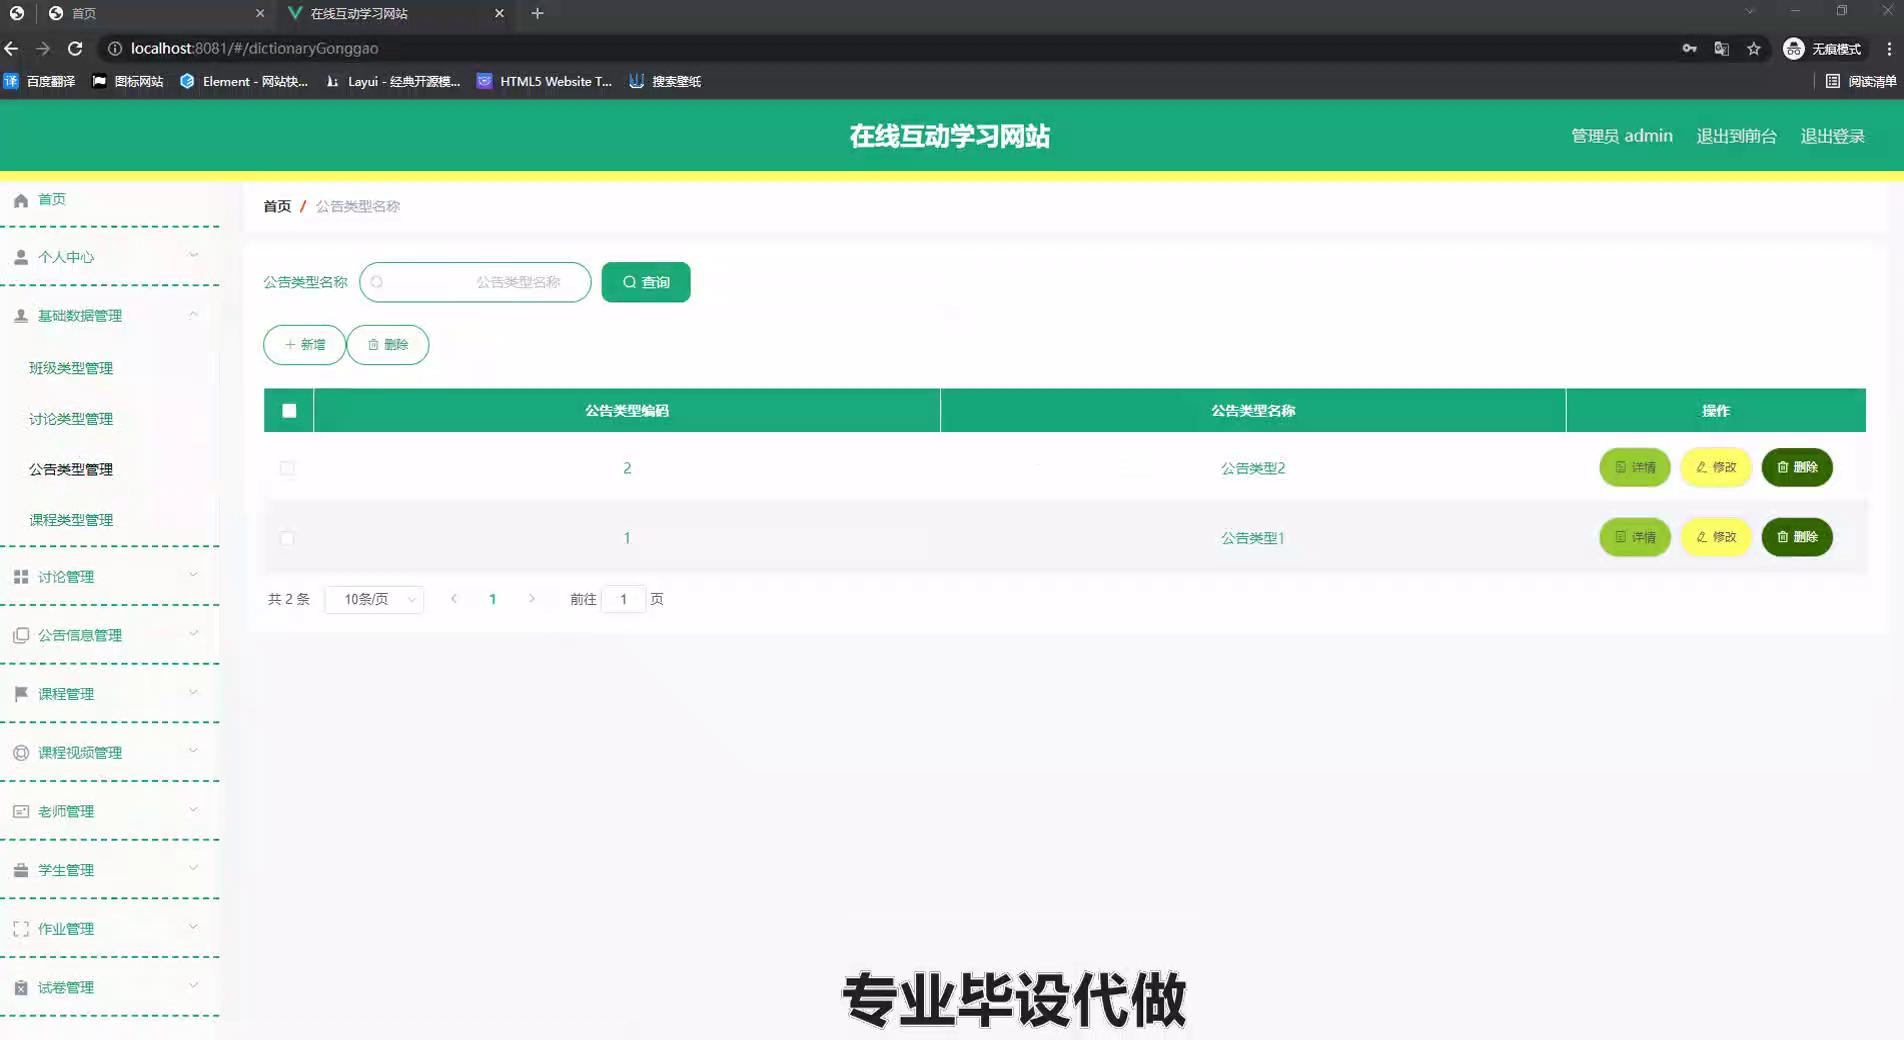Viewport: 1904px width, 1040px height.
Task: Bookmark this page with the star icon
Action: (x=1753, y=48)
